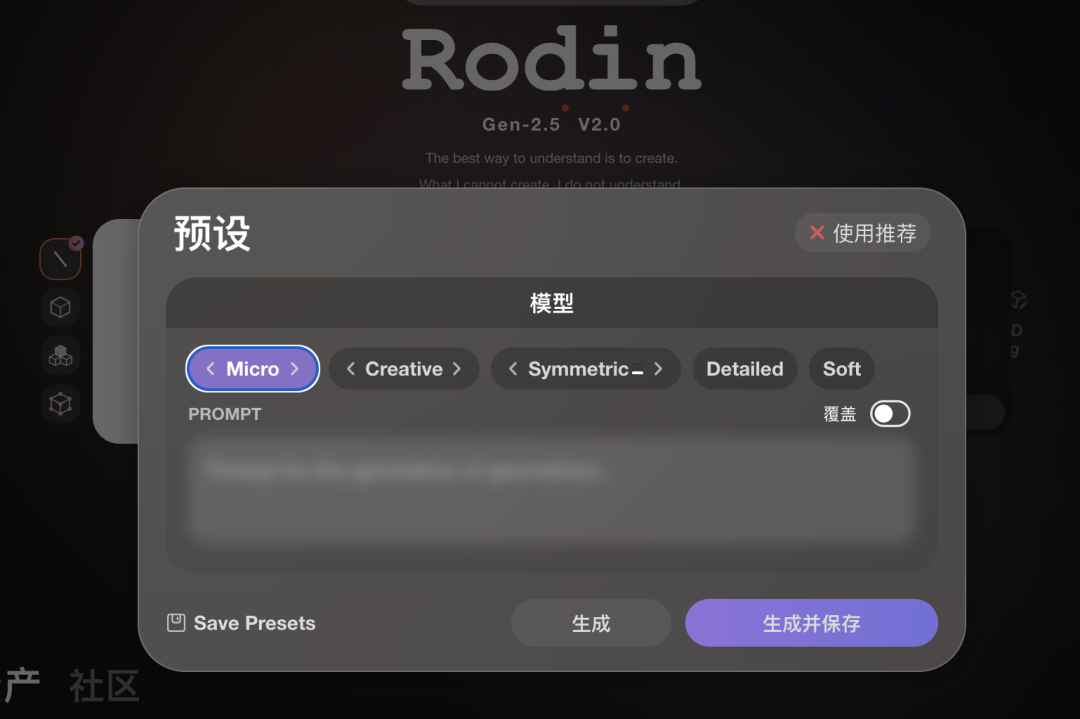Image resolution: width=1080 pixels, height=719 pixels.
Task: Select the Symmetric preset pill
Action: (585, 369)
